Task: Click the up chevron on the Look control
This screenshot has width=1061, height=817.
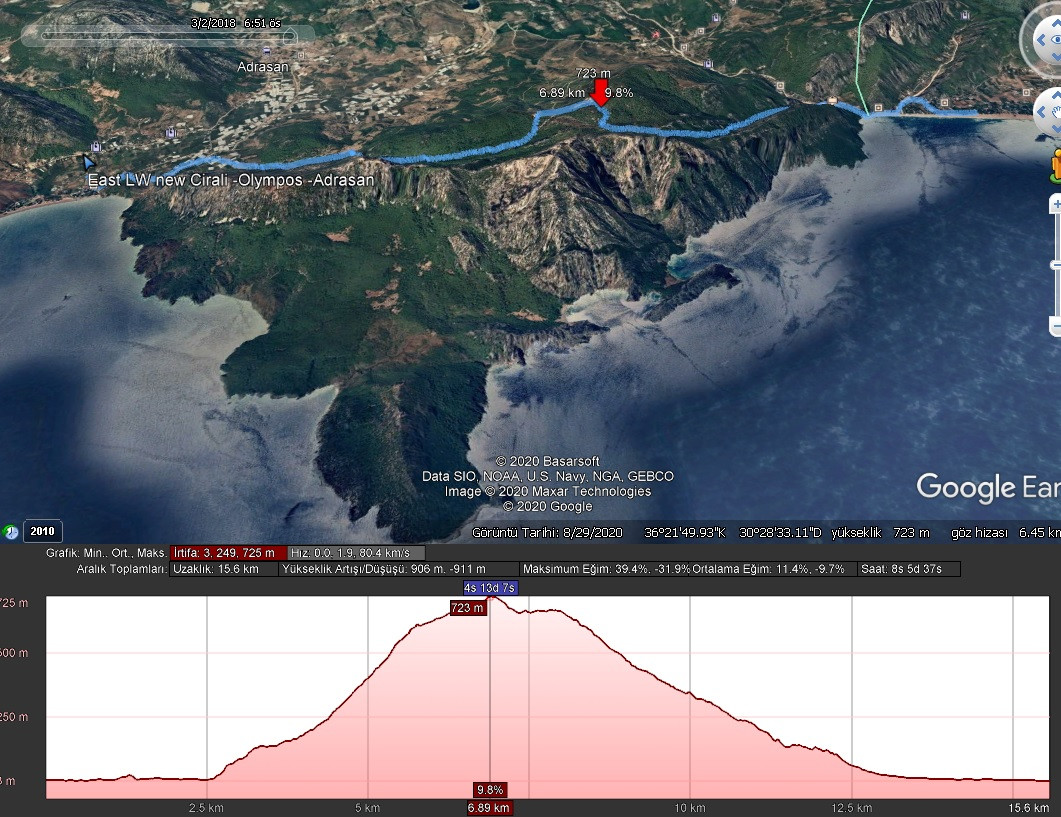Action: (x=1057, y=22)
